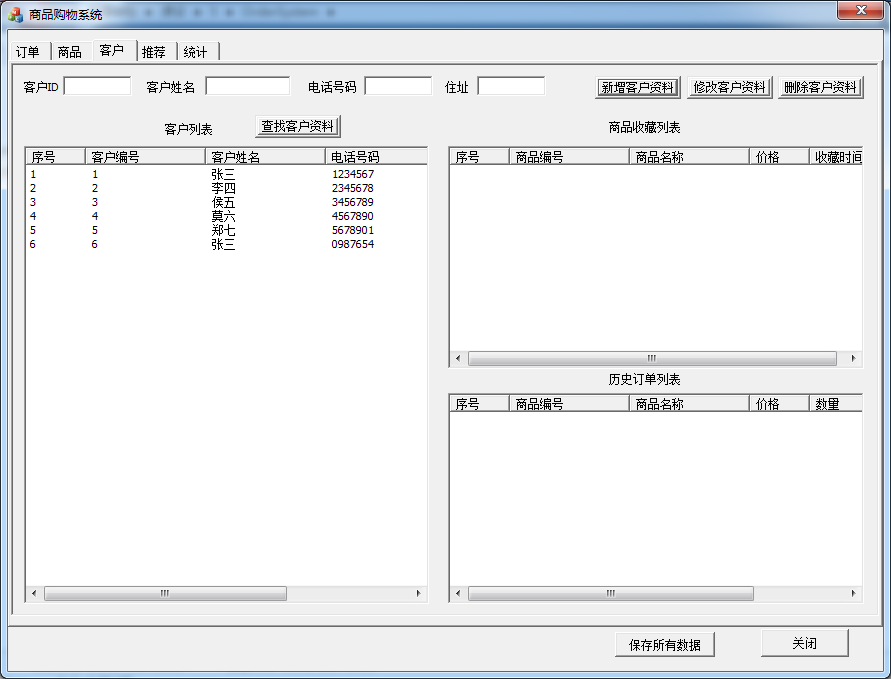This screenshot has width=891, height=679.
Task: Click 价格 header in 历史订单列表
Action: 779,403
